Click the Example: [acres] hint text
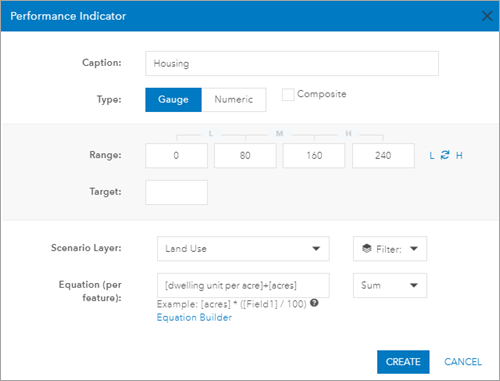500x381 pixels. (x=232, y=304)
